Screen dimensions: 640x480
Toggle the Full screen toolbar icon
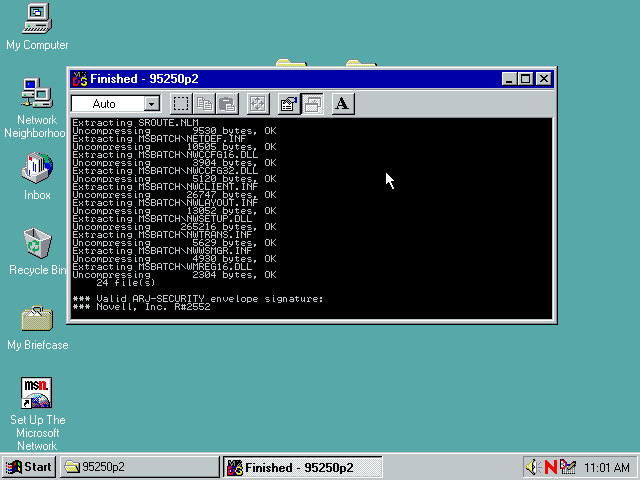point(258,104)
